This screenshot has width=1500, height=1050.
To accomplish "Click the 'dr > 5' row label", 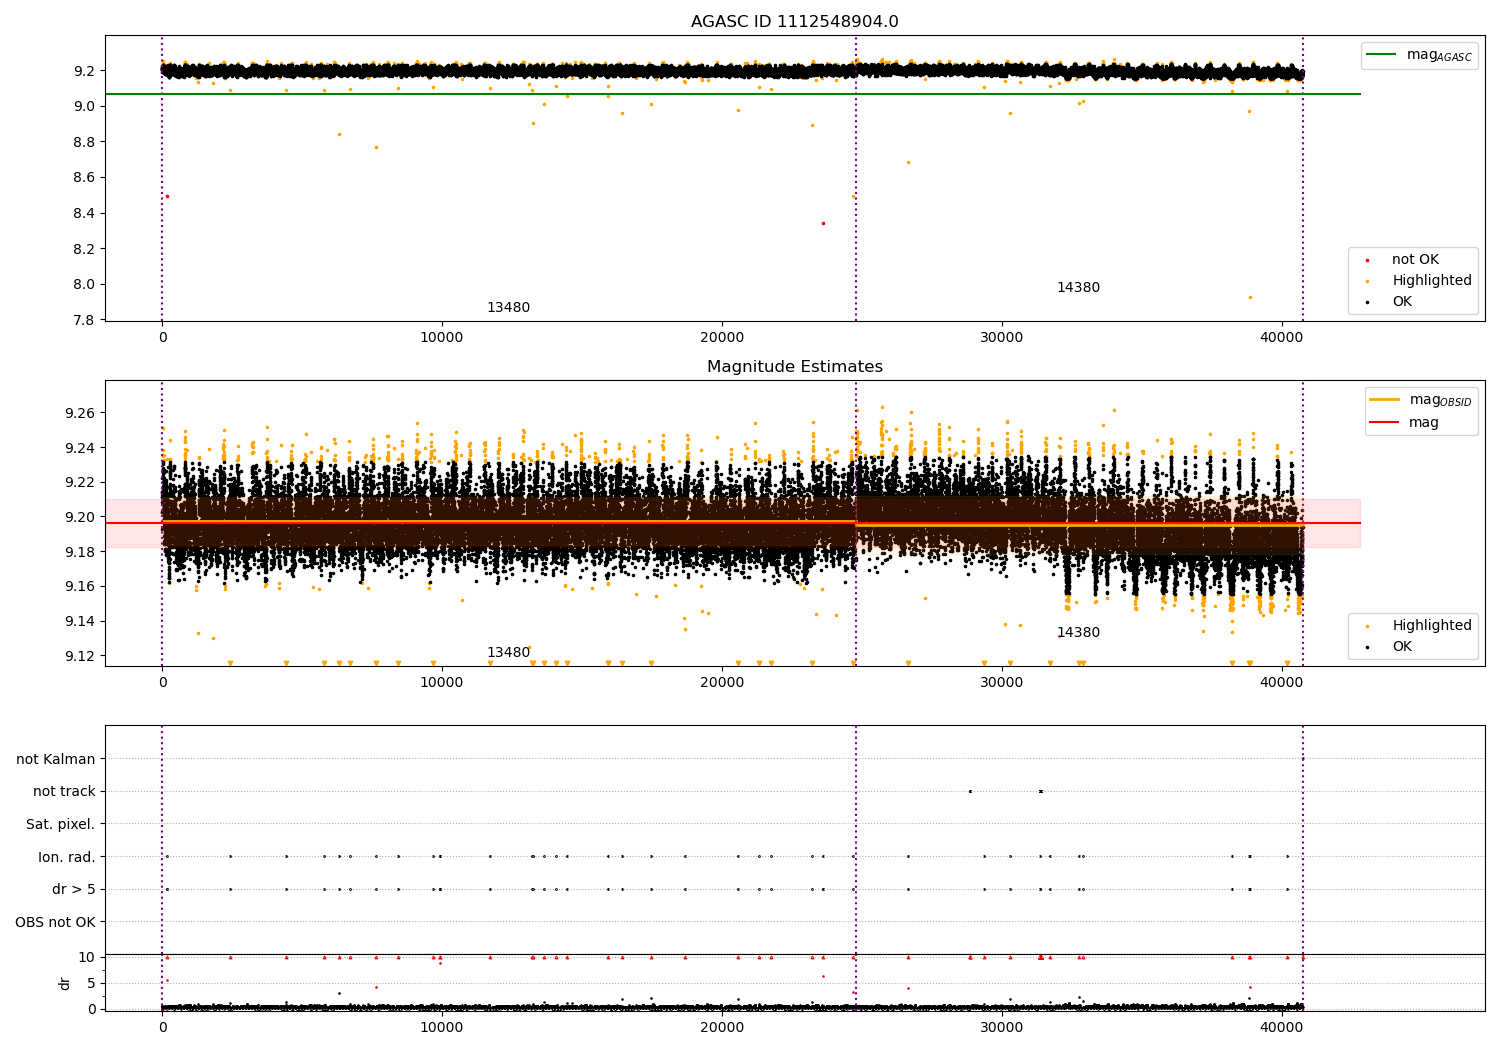I will 74,890.
